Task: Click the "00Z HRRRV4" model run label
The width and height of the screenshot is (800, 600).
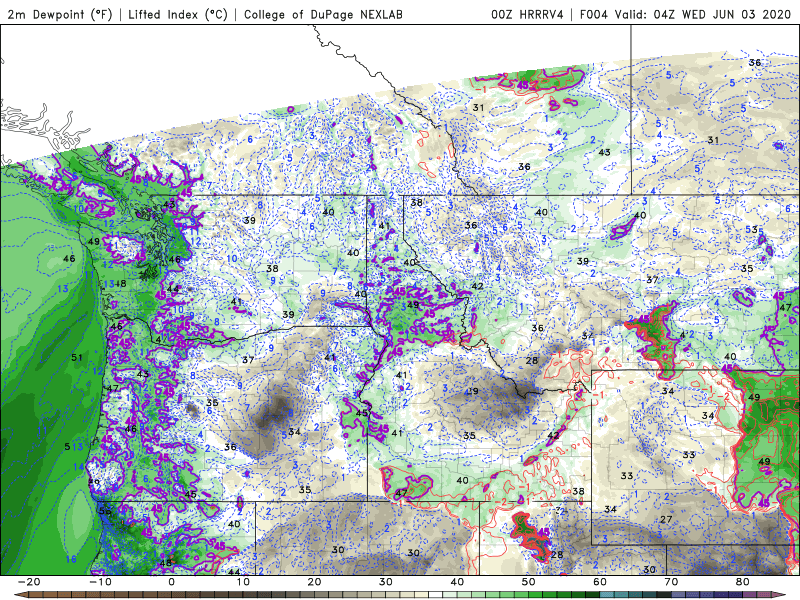Action: click(528, 14)
